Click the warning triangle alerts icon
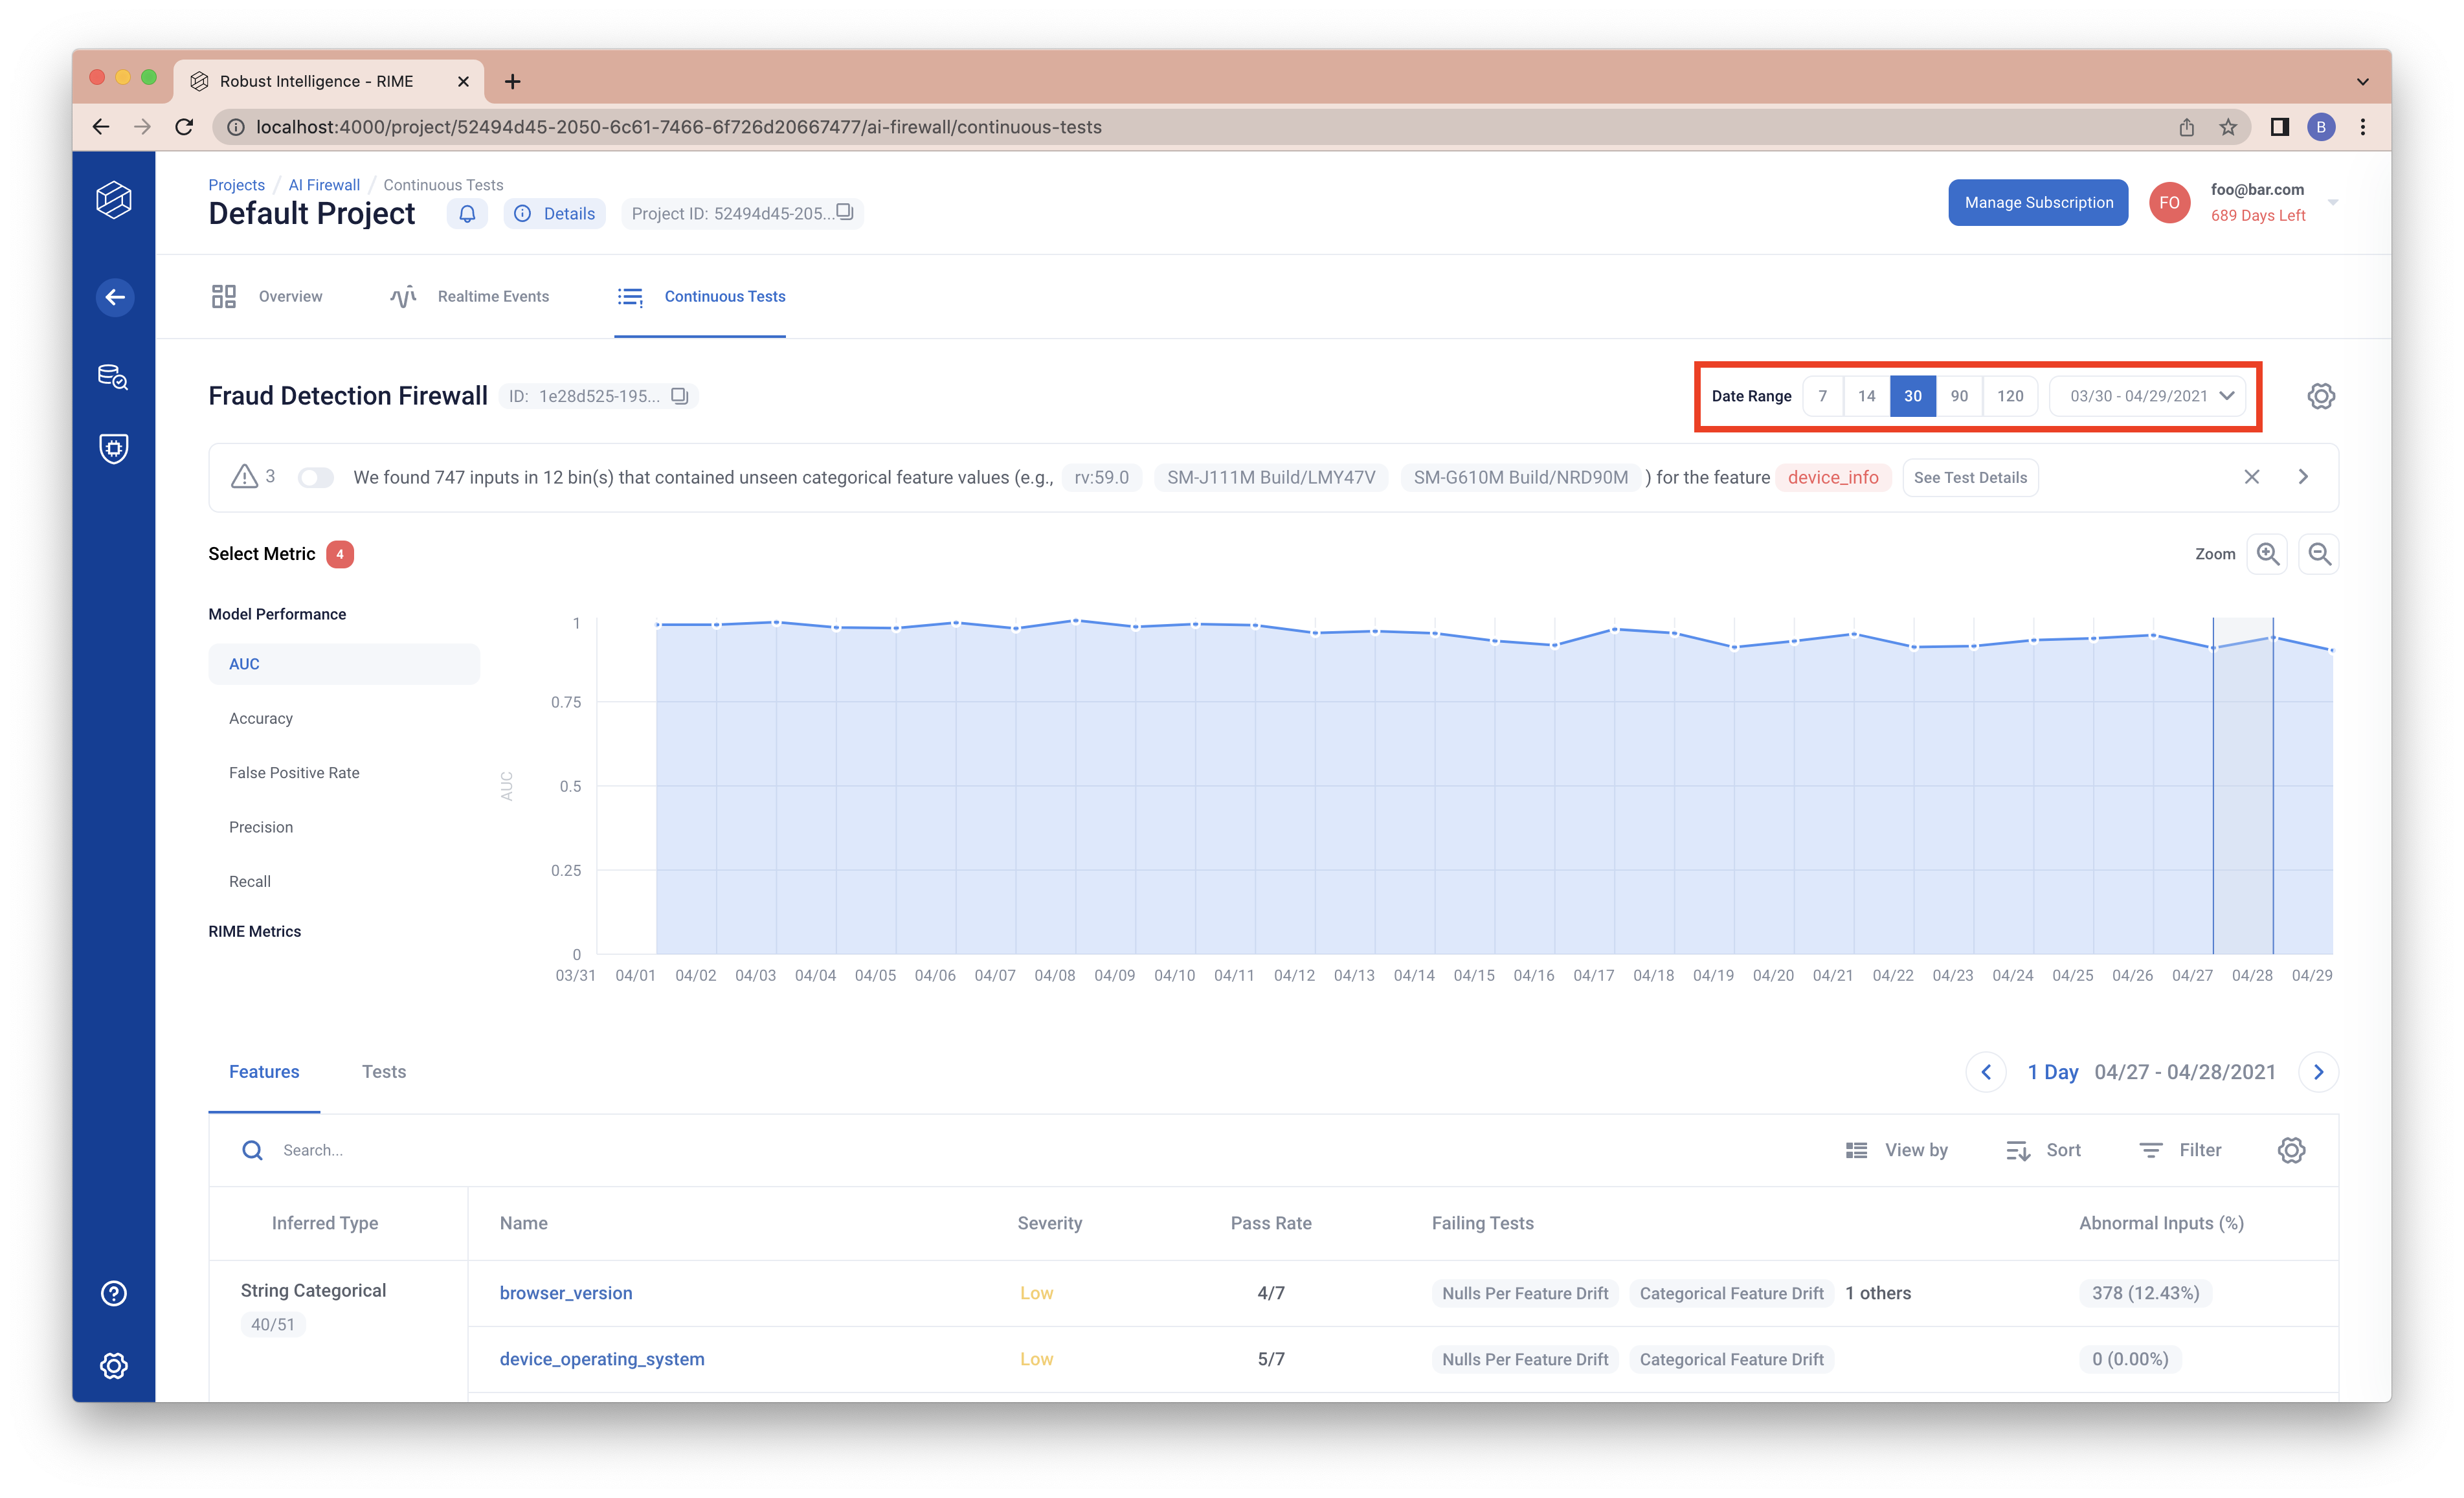 pos(244,477)
